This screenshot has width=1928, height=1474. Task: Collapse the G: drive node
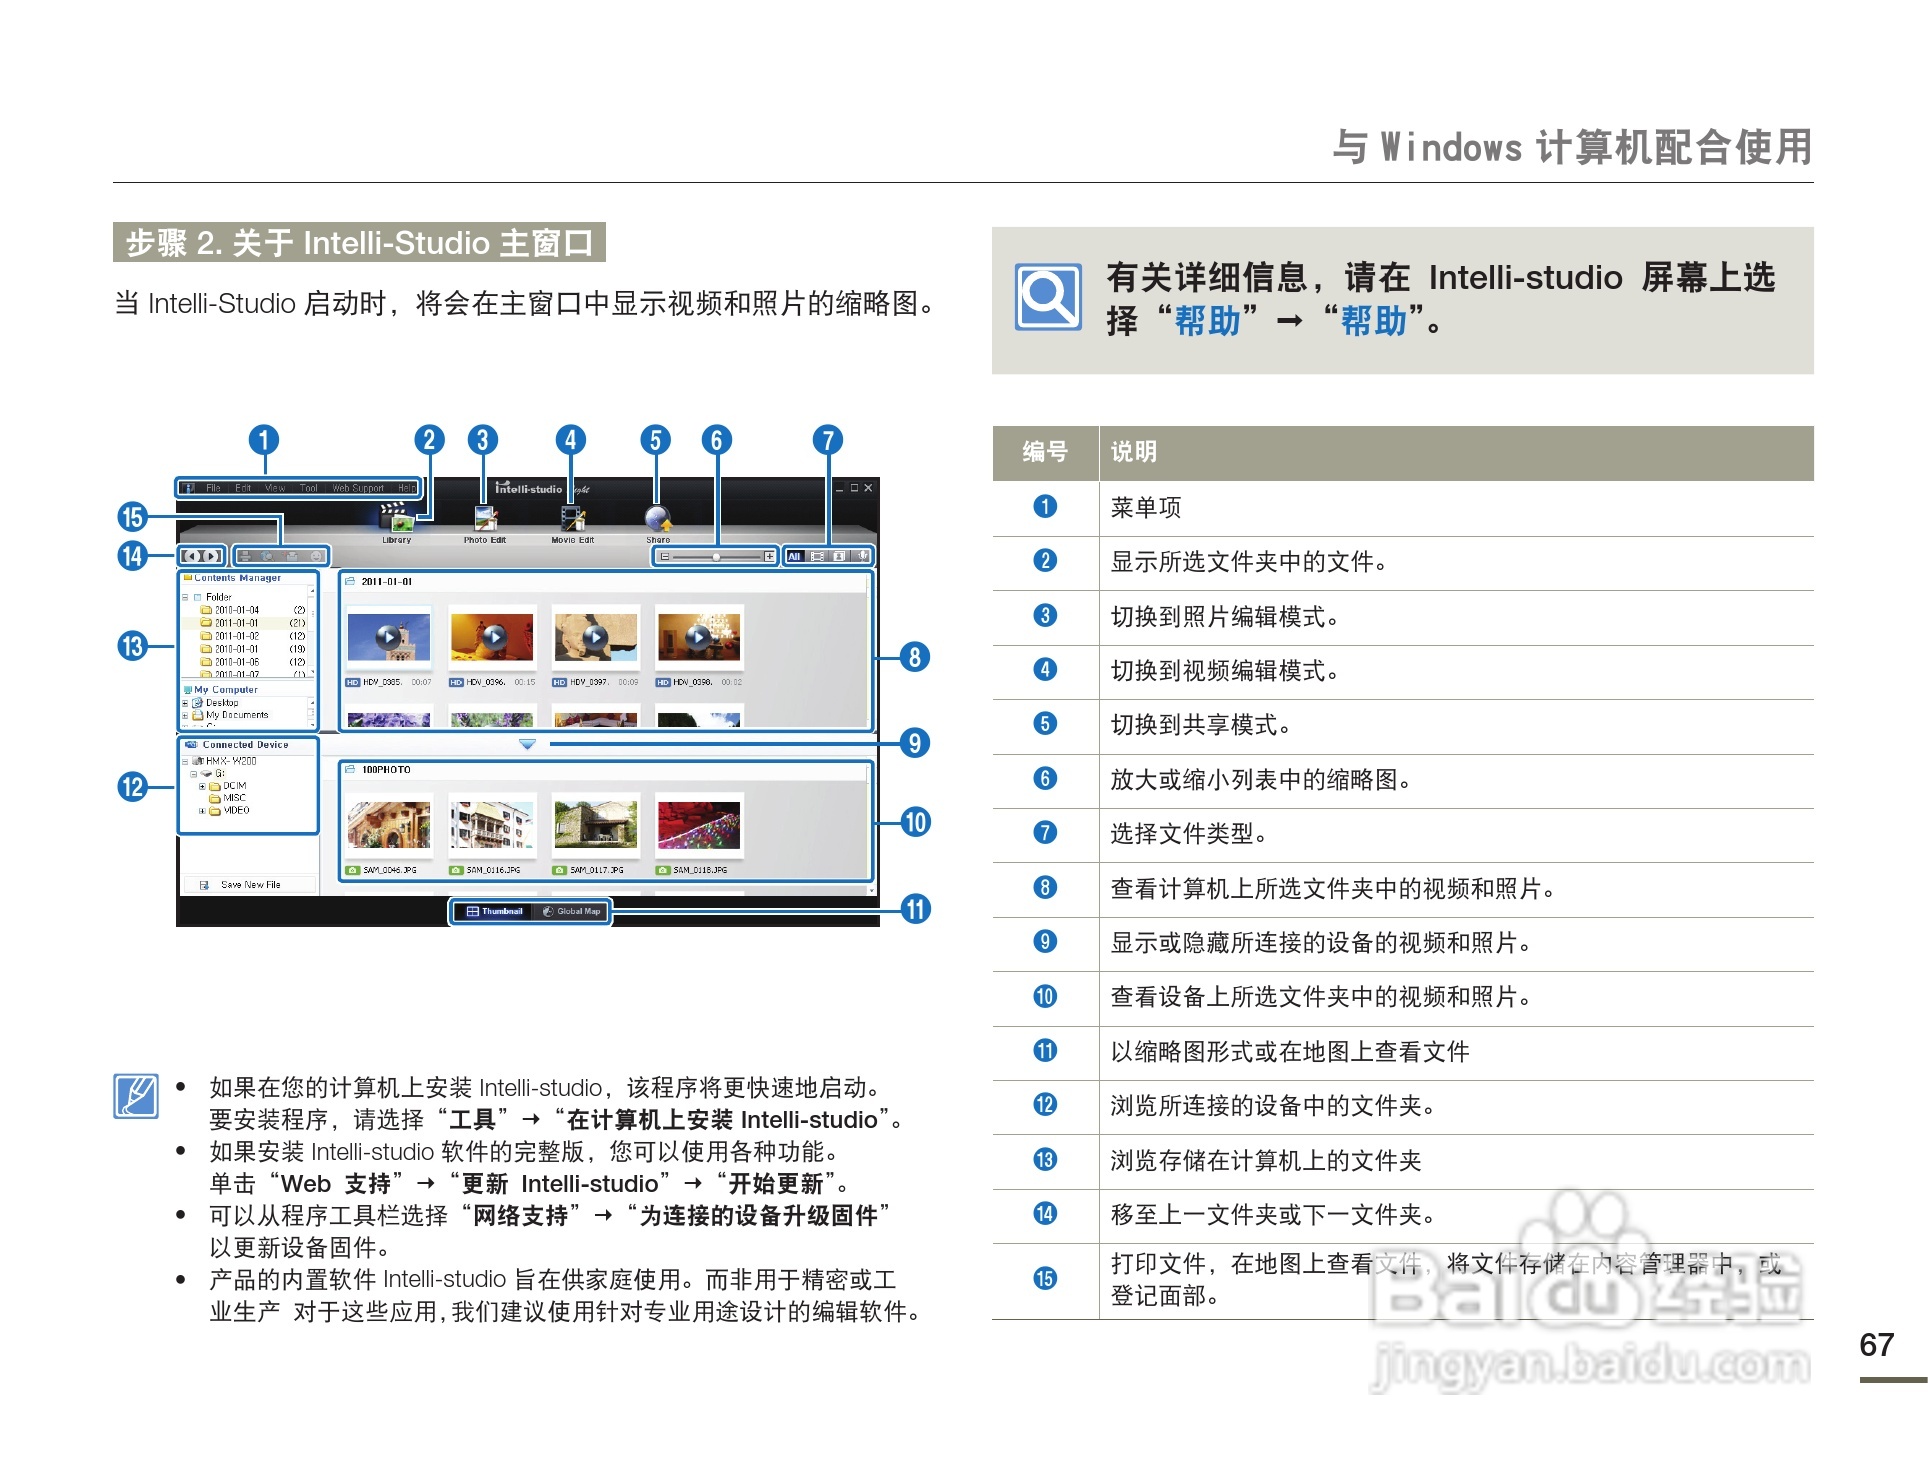coord(194,774)
